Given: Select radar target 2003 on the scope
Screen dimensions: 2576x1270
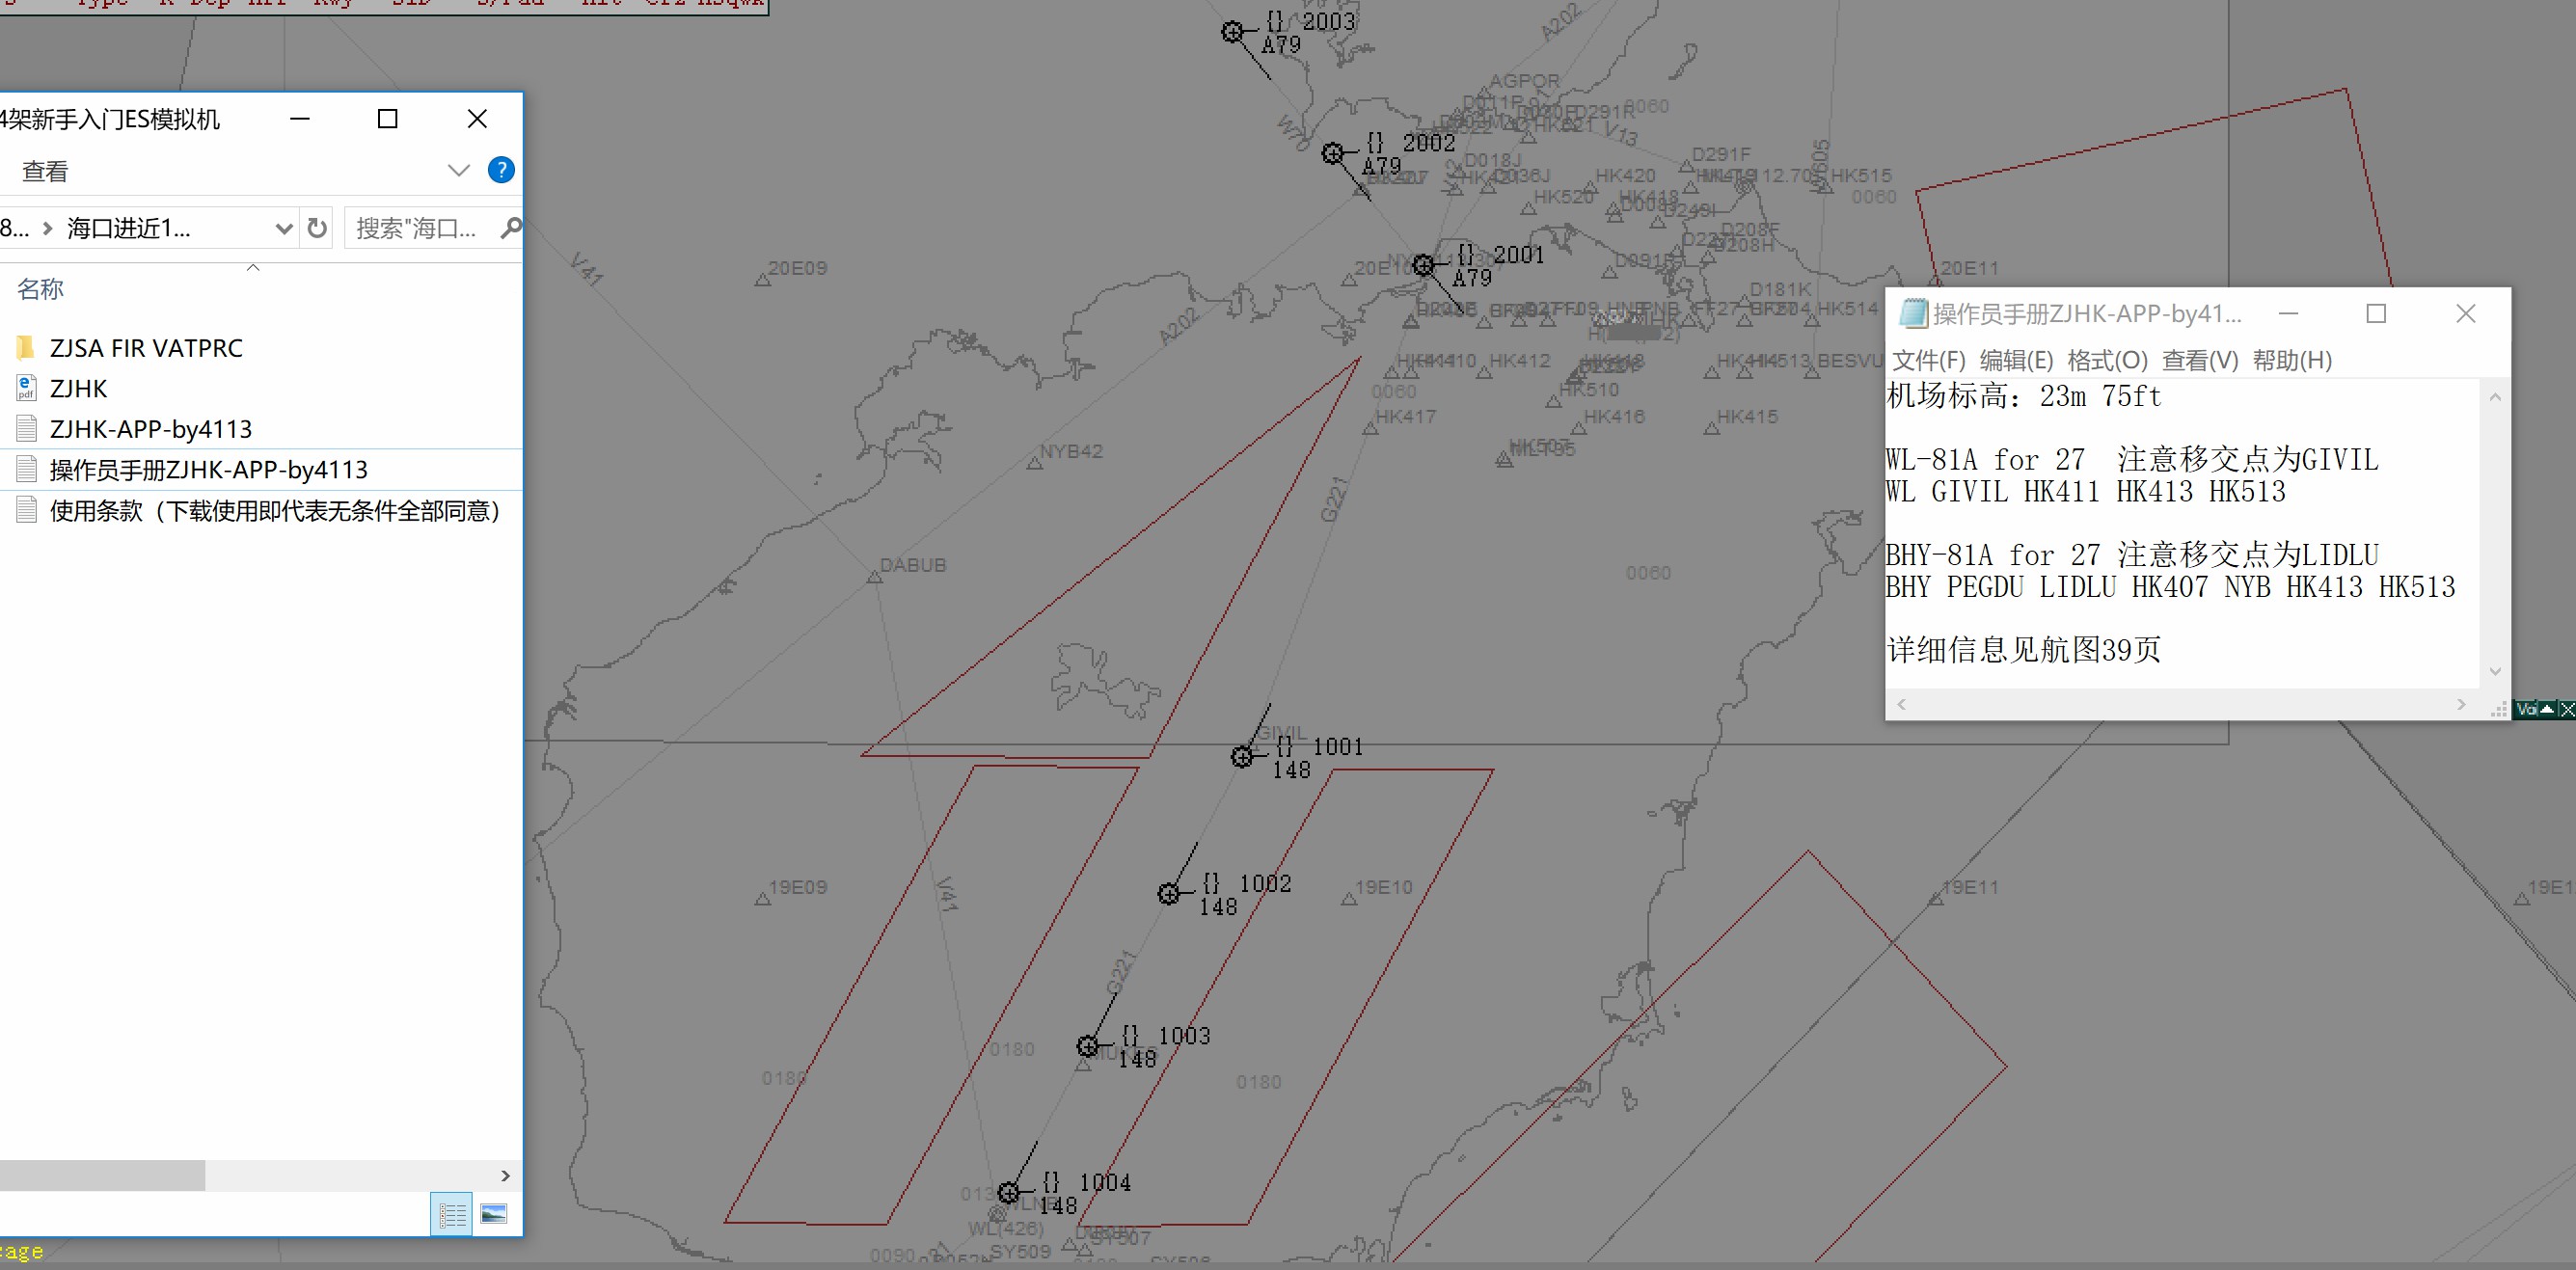Looking at the screenshot, I should coord(1230,33).
